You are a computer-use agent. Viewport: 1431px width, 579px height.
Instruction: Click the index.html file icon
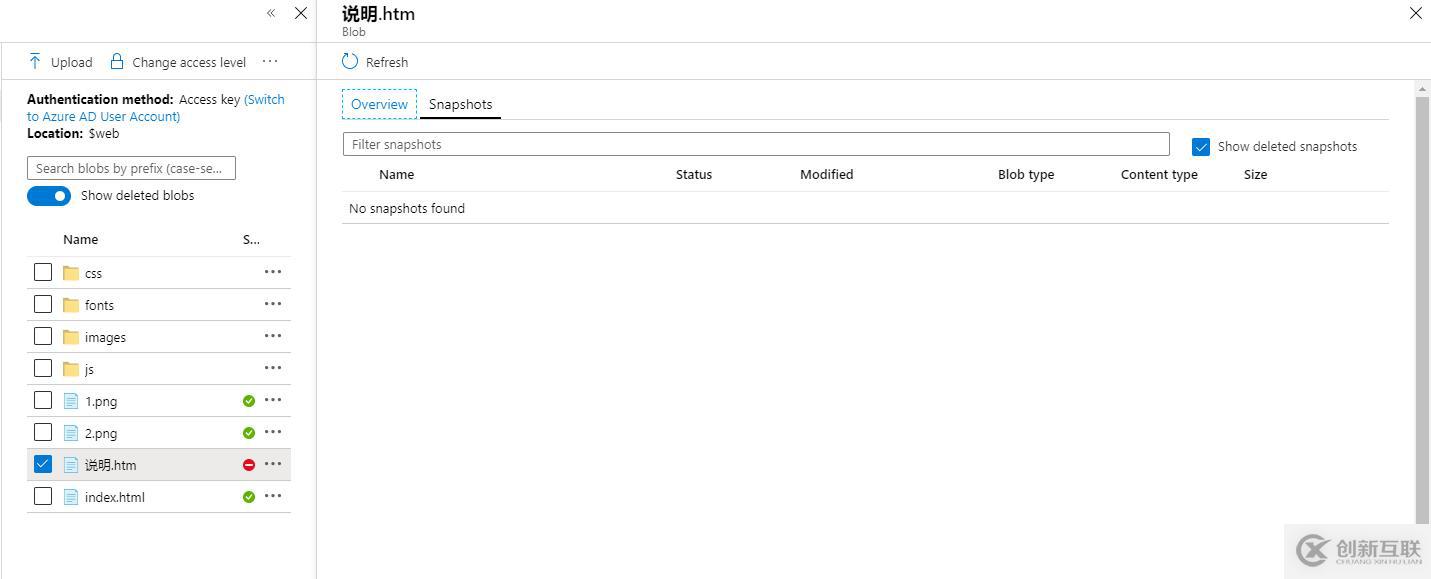[x=71, y=497]
